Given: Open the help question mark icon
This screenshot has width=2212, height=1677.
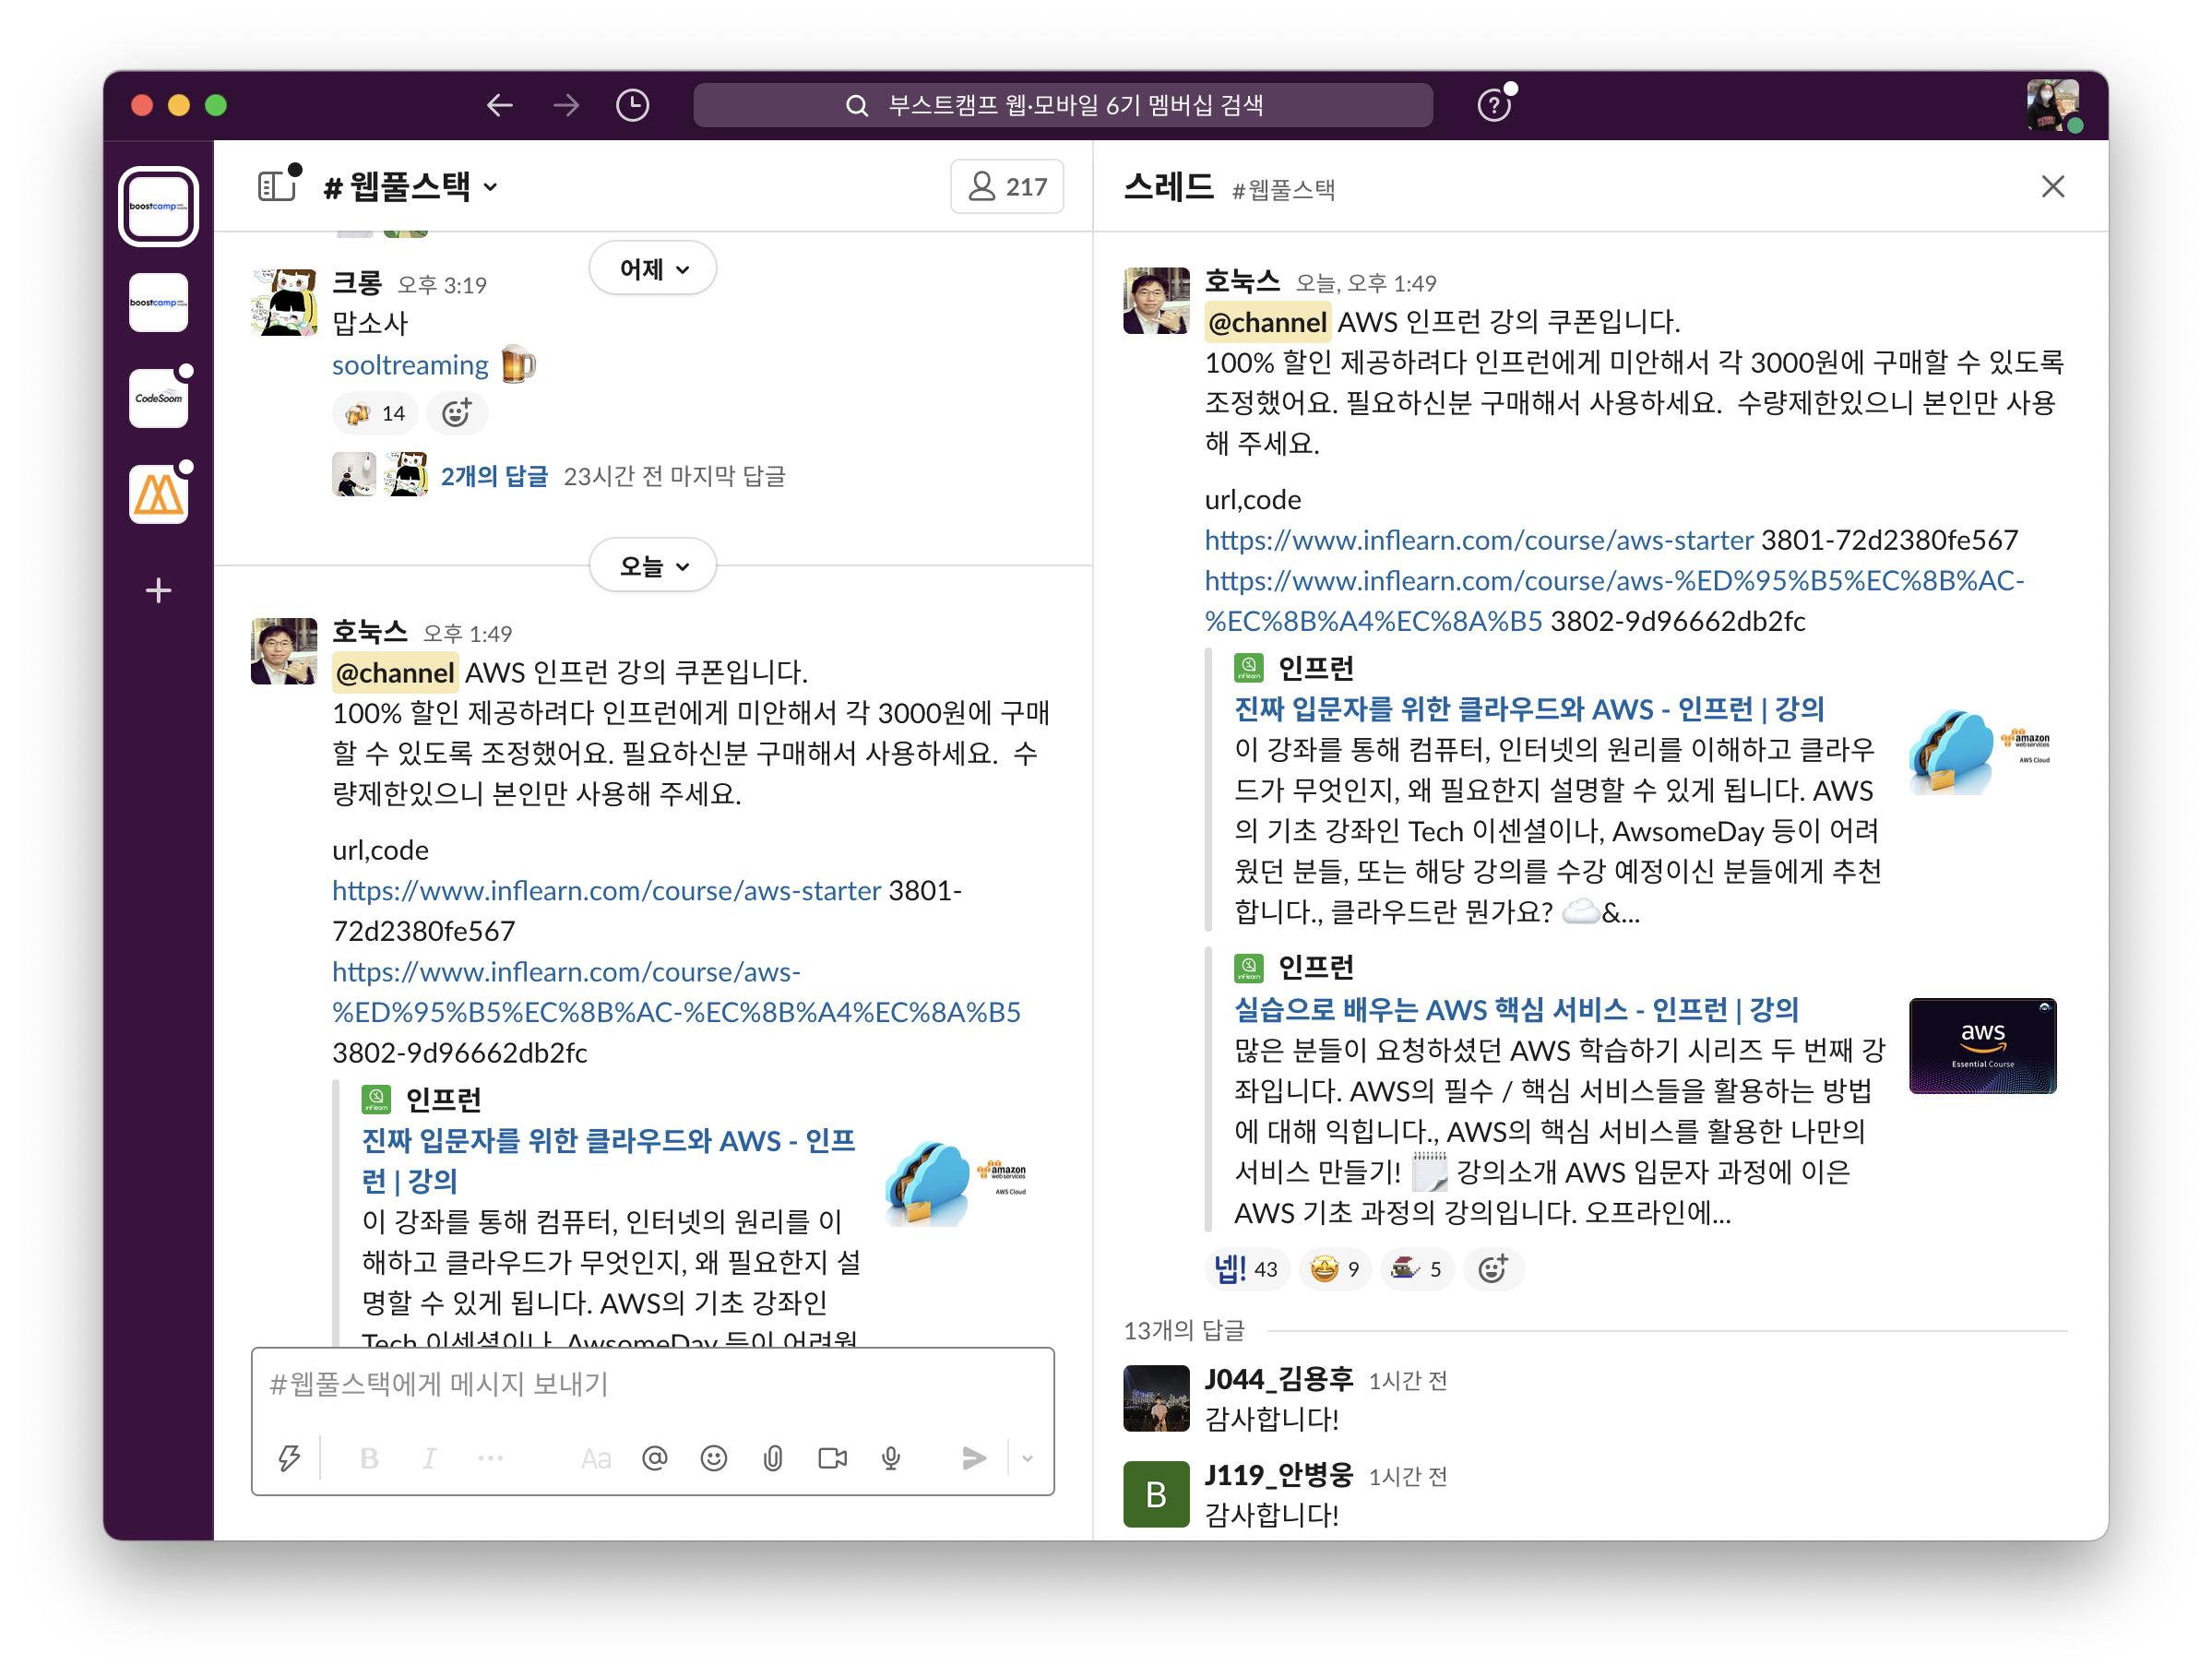Looking at the screenshot, I should [1493, 105].
